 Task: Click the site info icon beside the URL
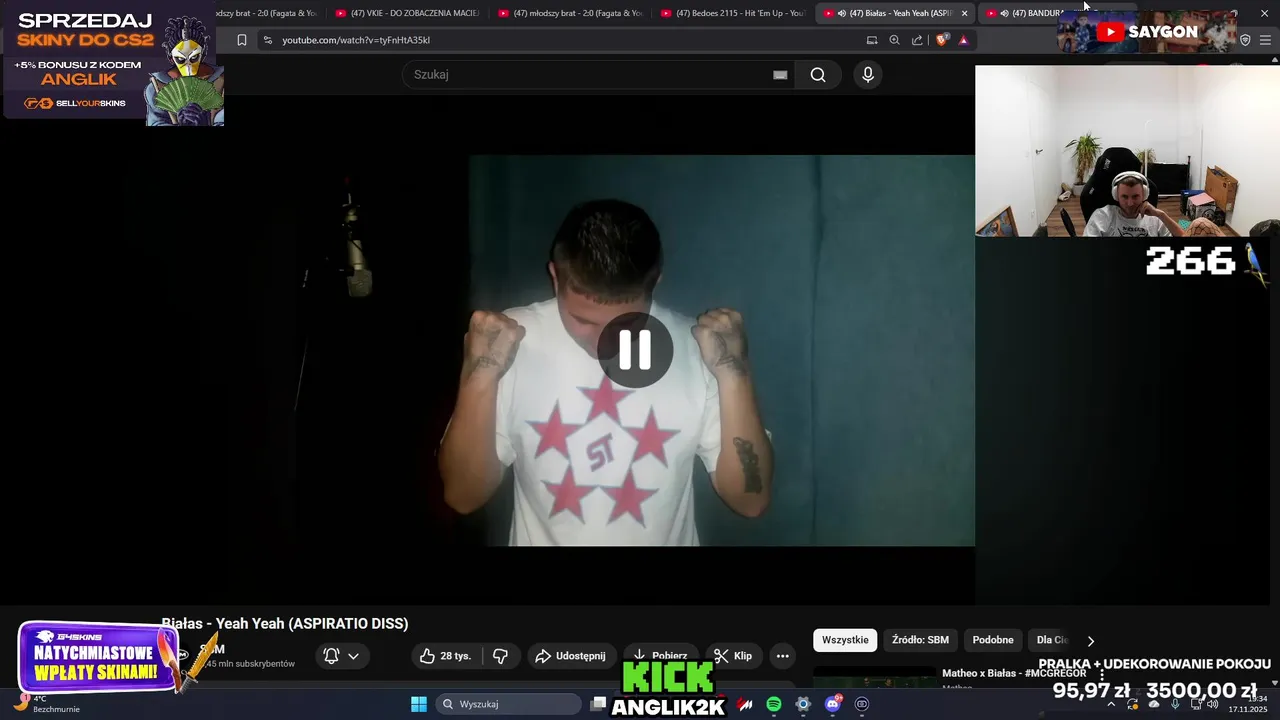[267, 40]
